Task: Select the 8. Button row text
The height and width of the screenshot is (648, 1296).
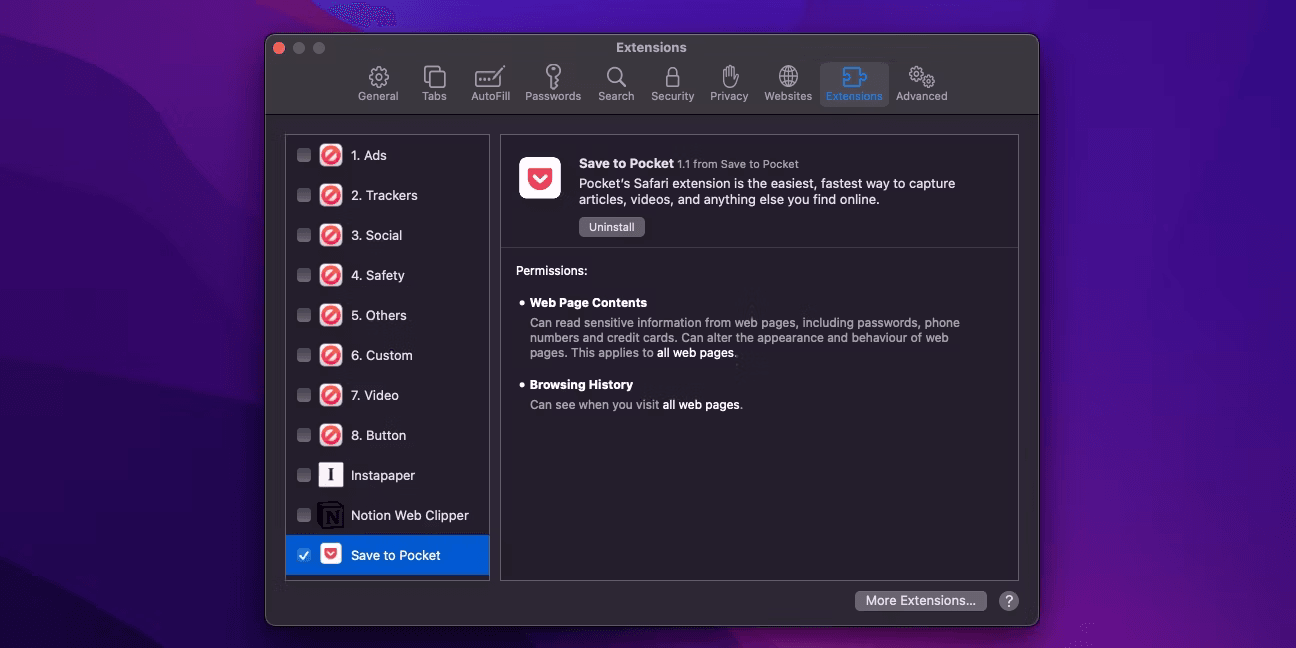Action: pyautogui.click(x=379, y=435)
